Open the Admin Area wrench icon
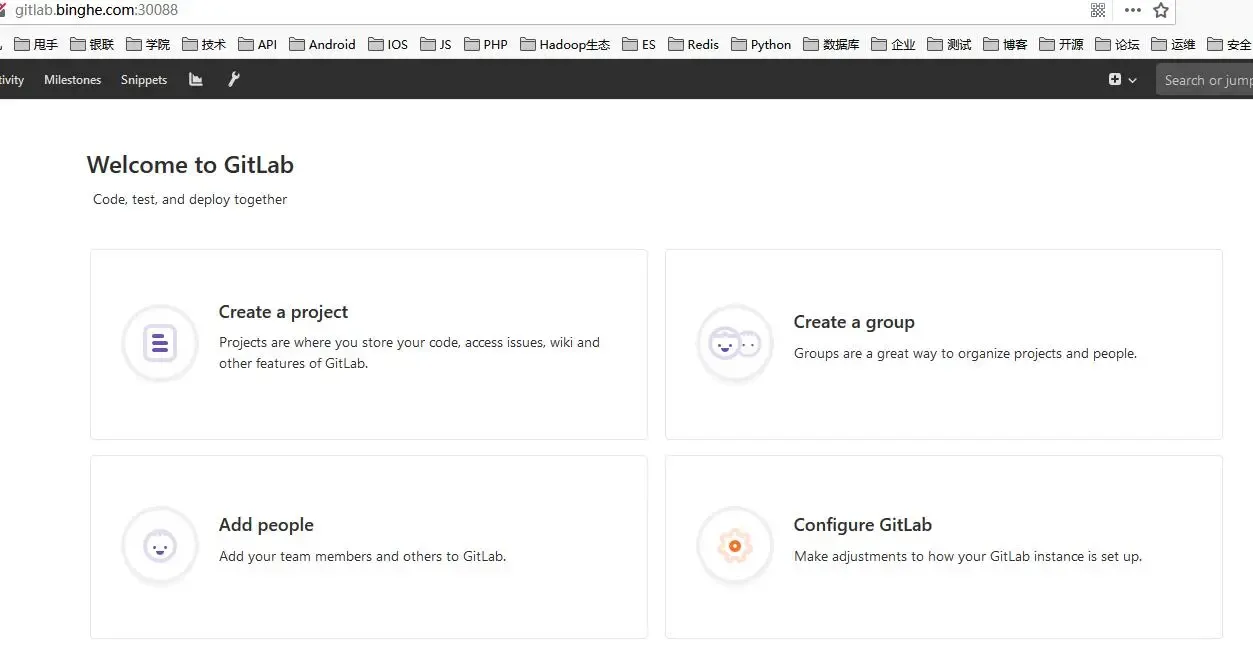This screenshot has height=659, width=1253. click(233, 79)
